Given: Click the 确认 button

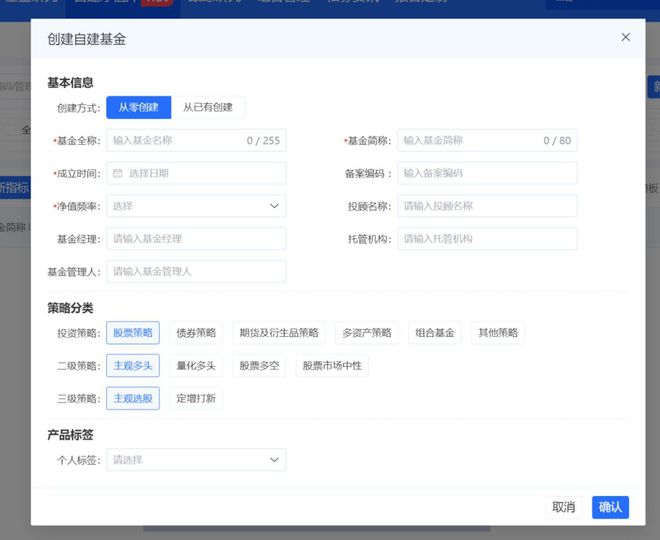Looking at the screenshot, I should (x=610, y=507).
